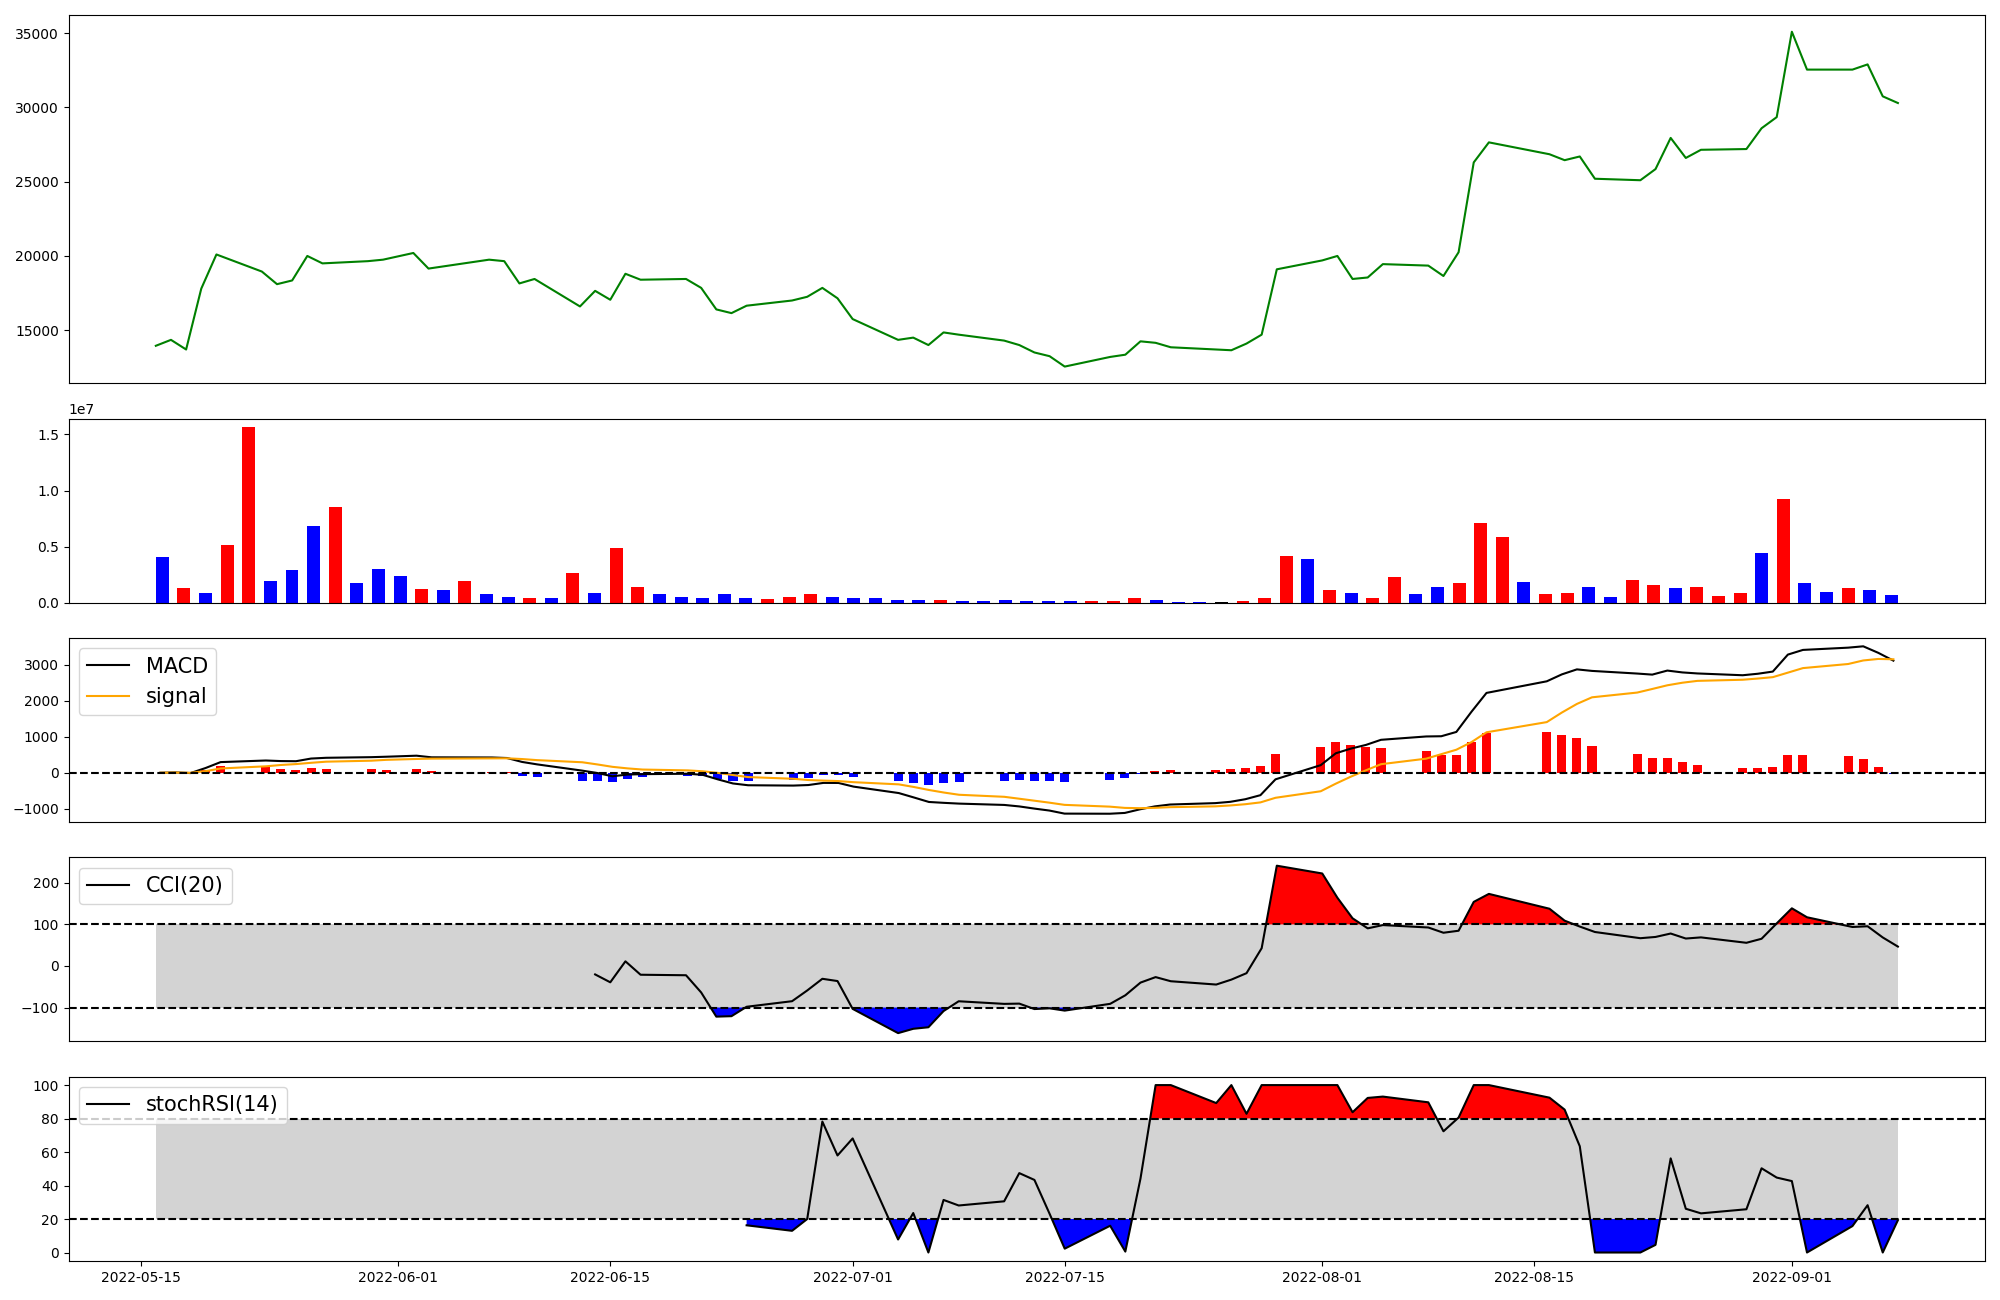
Task: Click the MACD legend label
Action: (176, 666)
